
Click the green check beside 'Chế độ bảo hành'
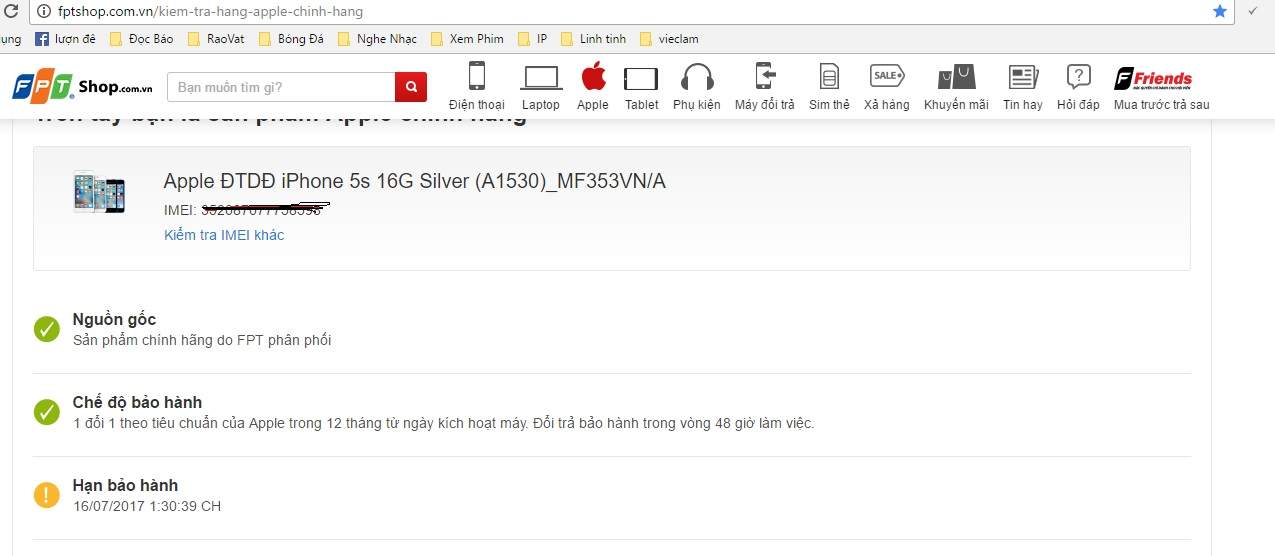(47, 412)
